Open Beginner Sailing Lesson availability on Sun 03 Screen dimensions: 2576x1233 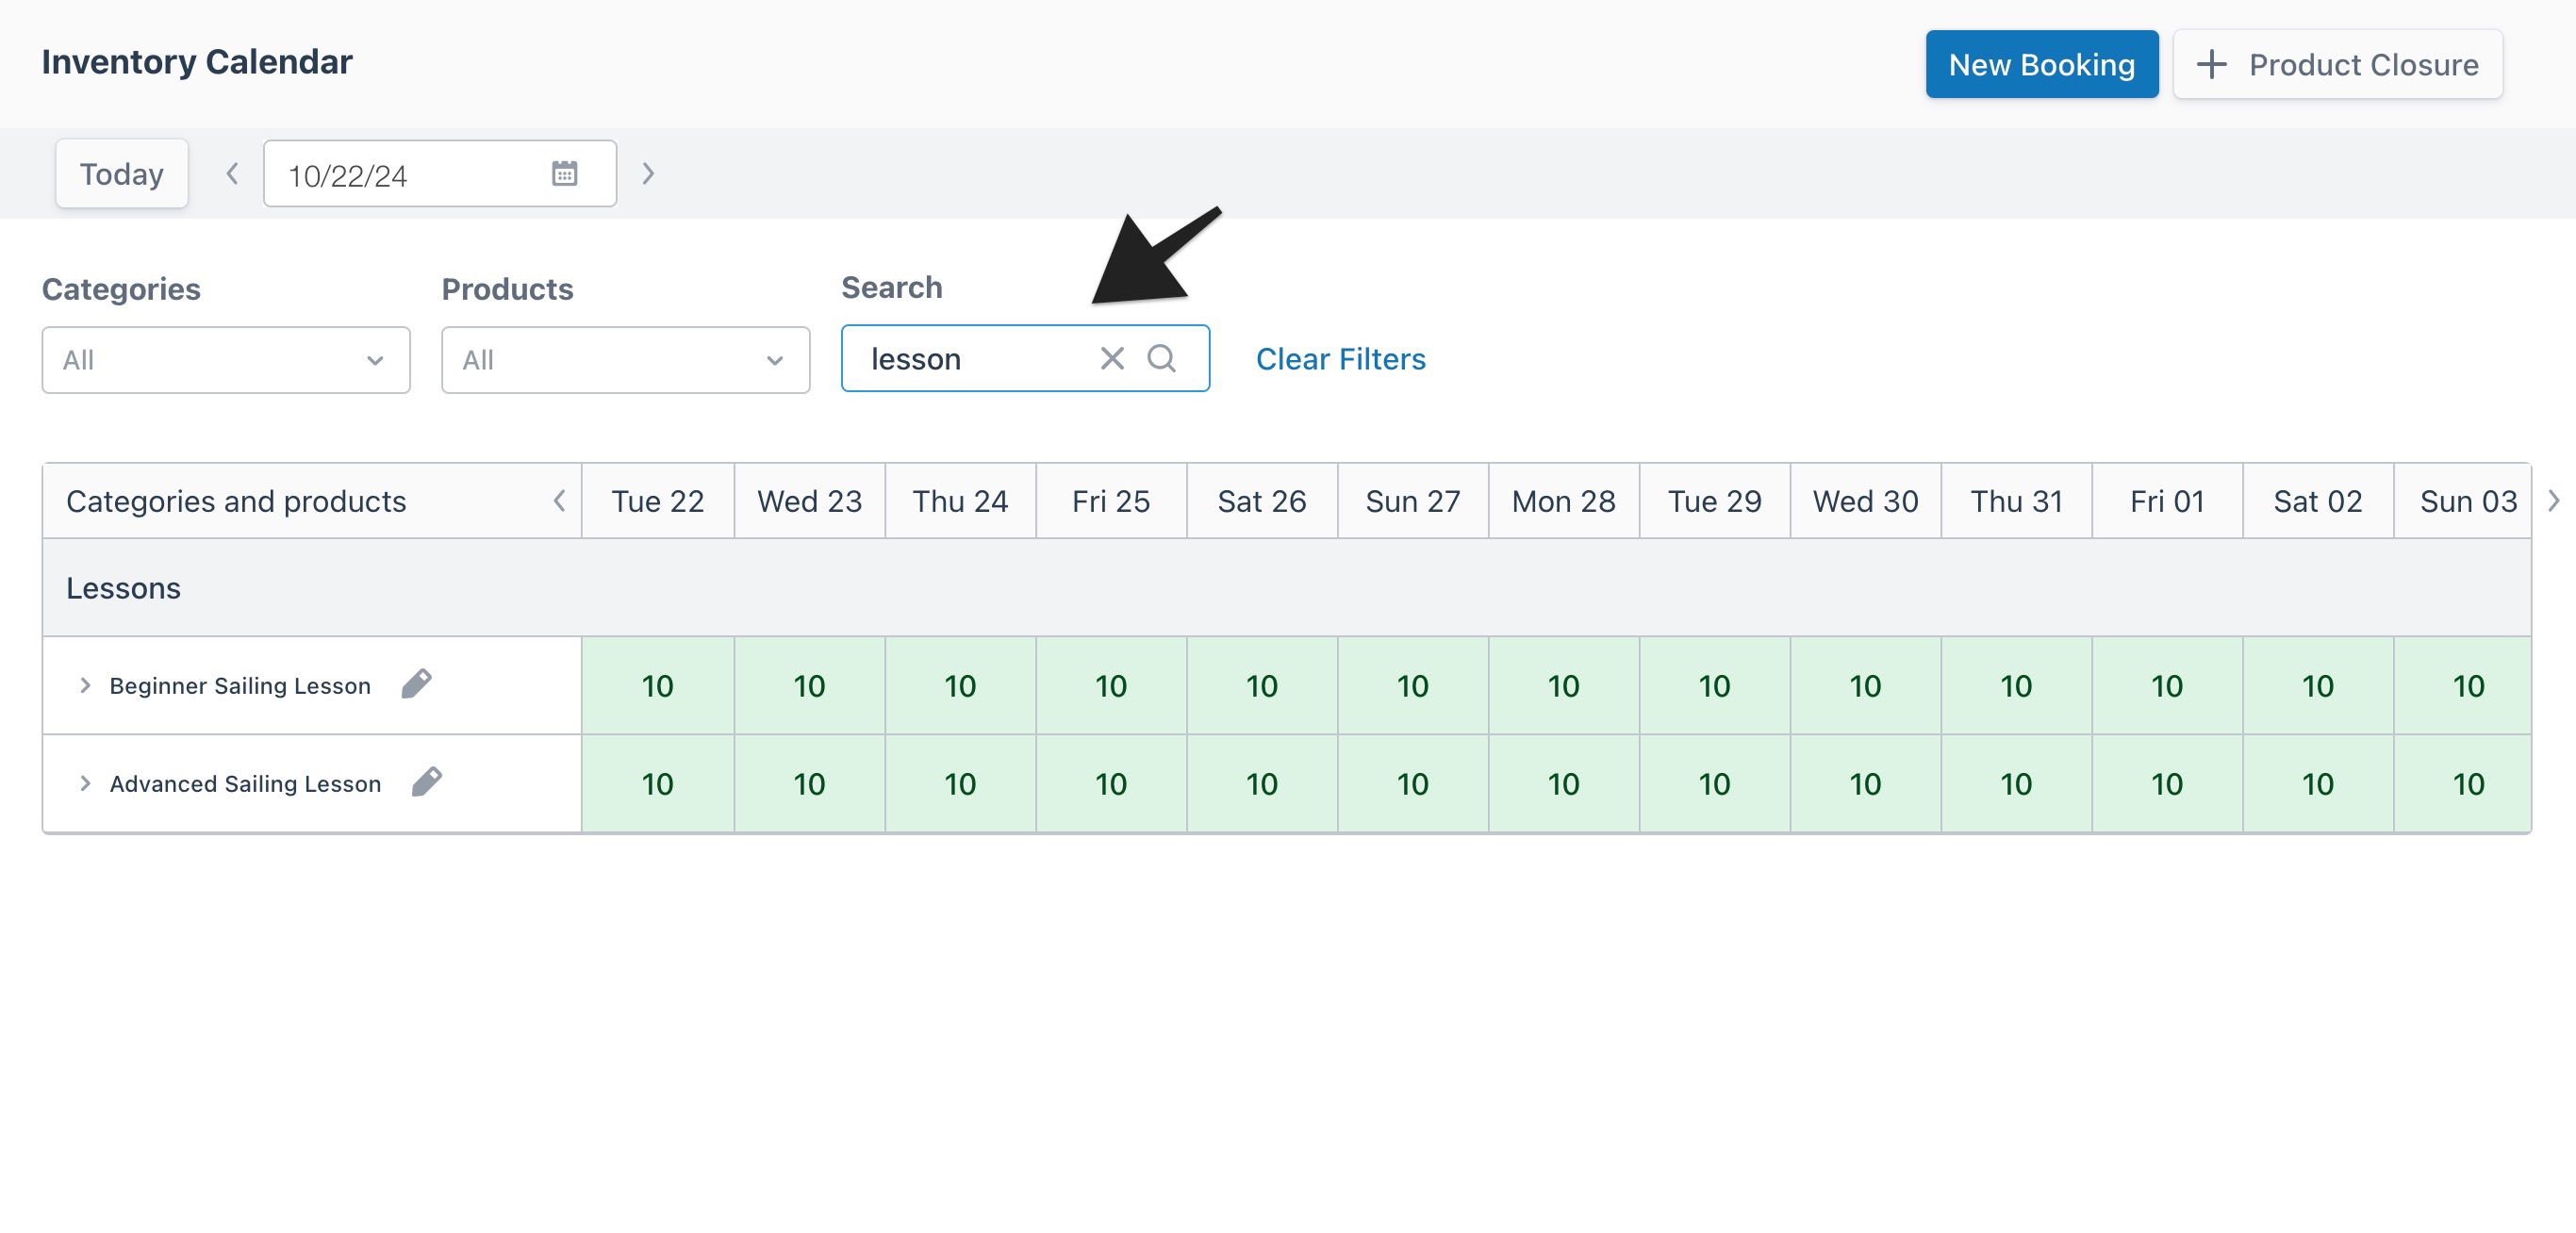2464,686
